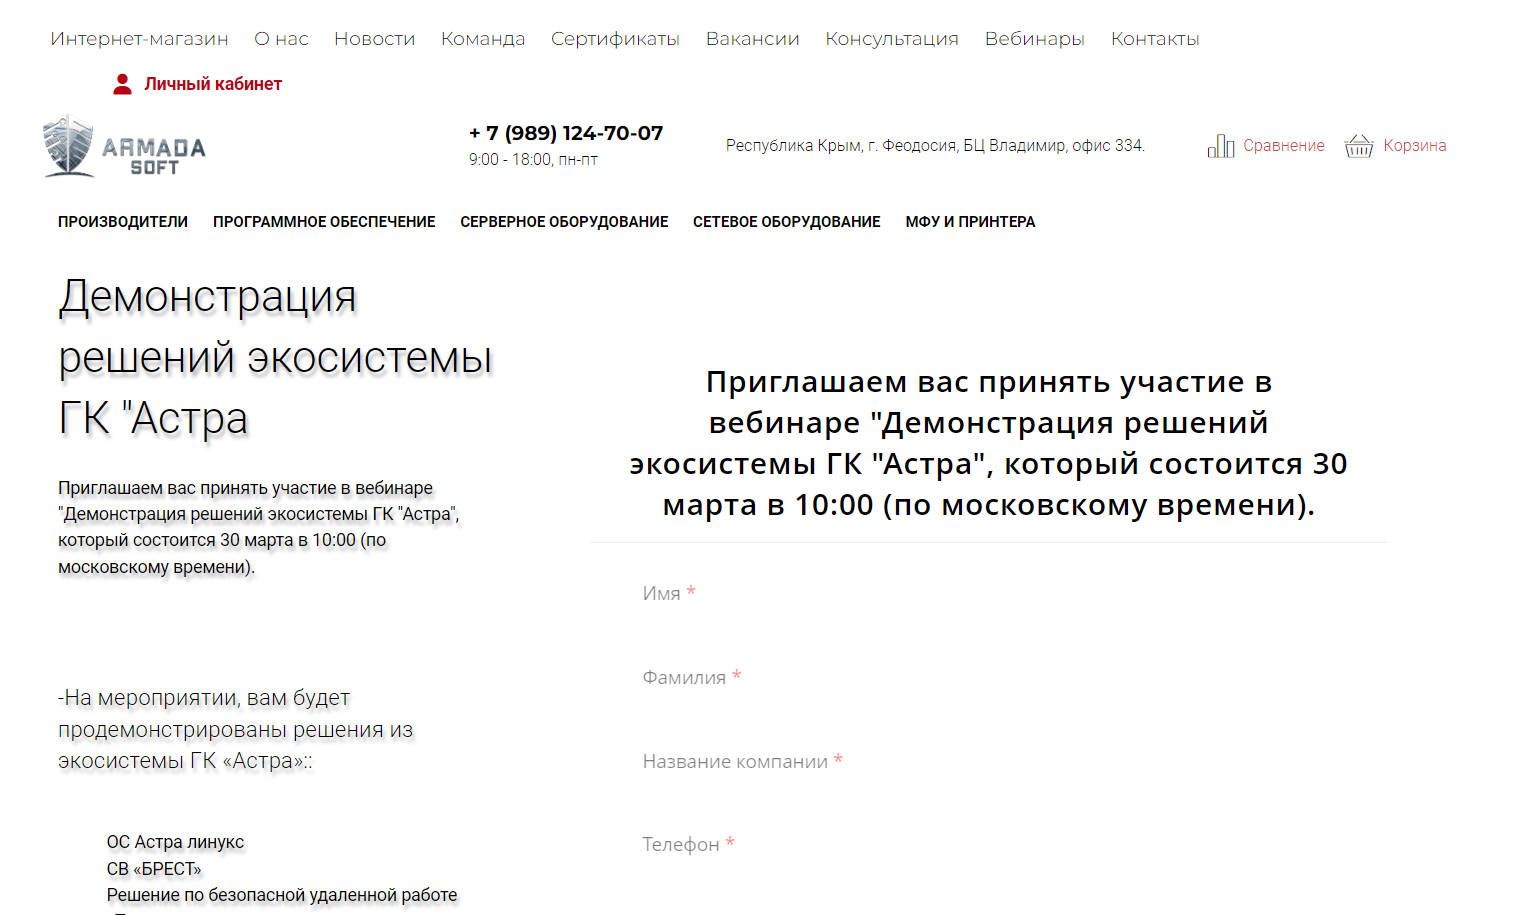The height and width of the screenshot is (915, 1514).
Task: Open the ПРОИЗВОДИТЕЛИ category menu
Action: point(123,222)
